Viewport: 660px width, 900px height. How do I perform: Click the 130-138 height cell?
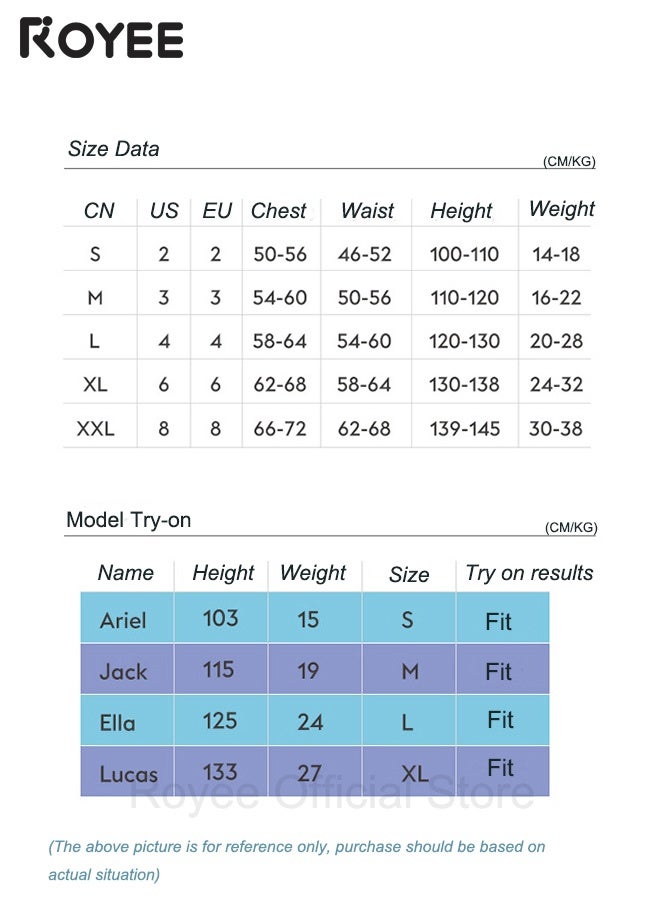(x=464, y=384)
